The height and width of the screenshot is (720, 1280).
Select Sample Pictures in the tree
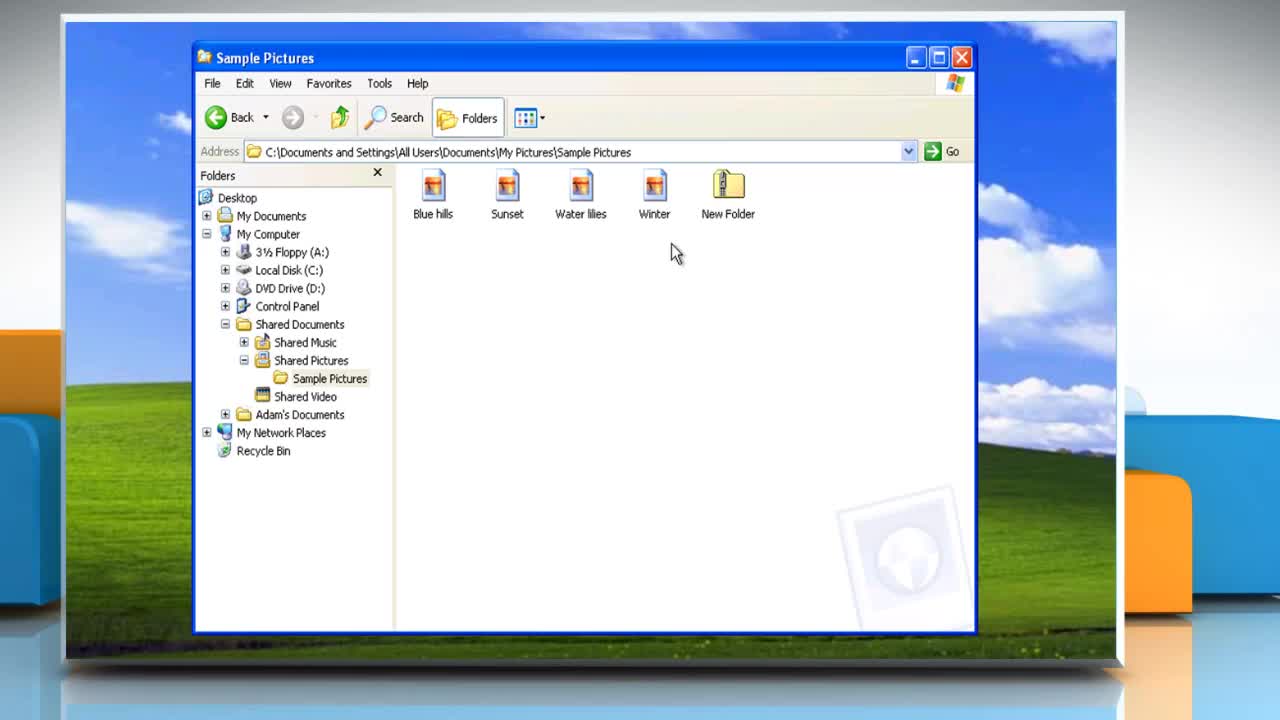point(330,378)
